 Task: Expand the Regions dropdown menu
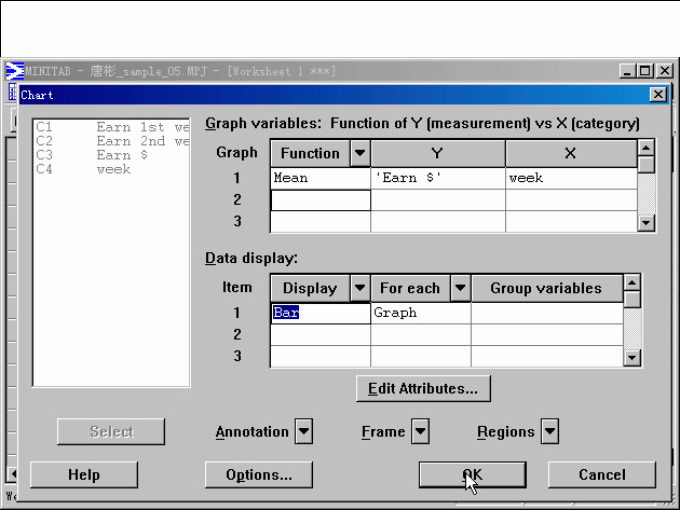pos(549,432)
